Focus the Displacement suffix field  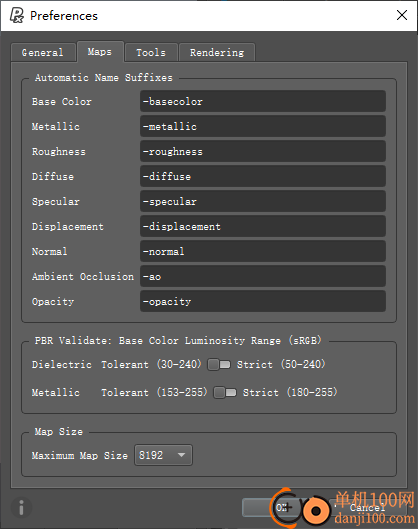click(263, 226)
